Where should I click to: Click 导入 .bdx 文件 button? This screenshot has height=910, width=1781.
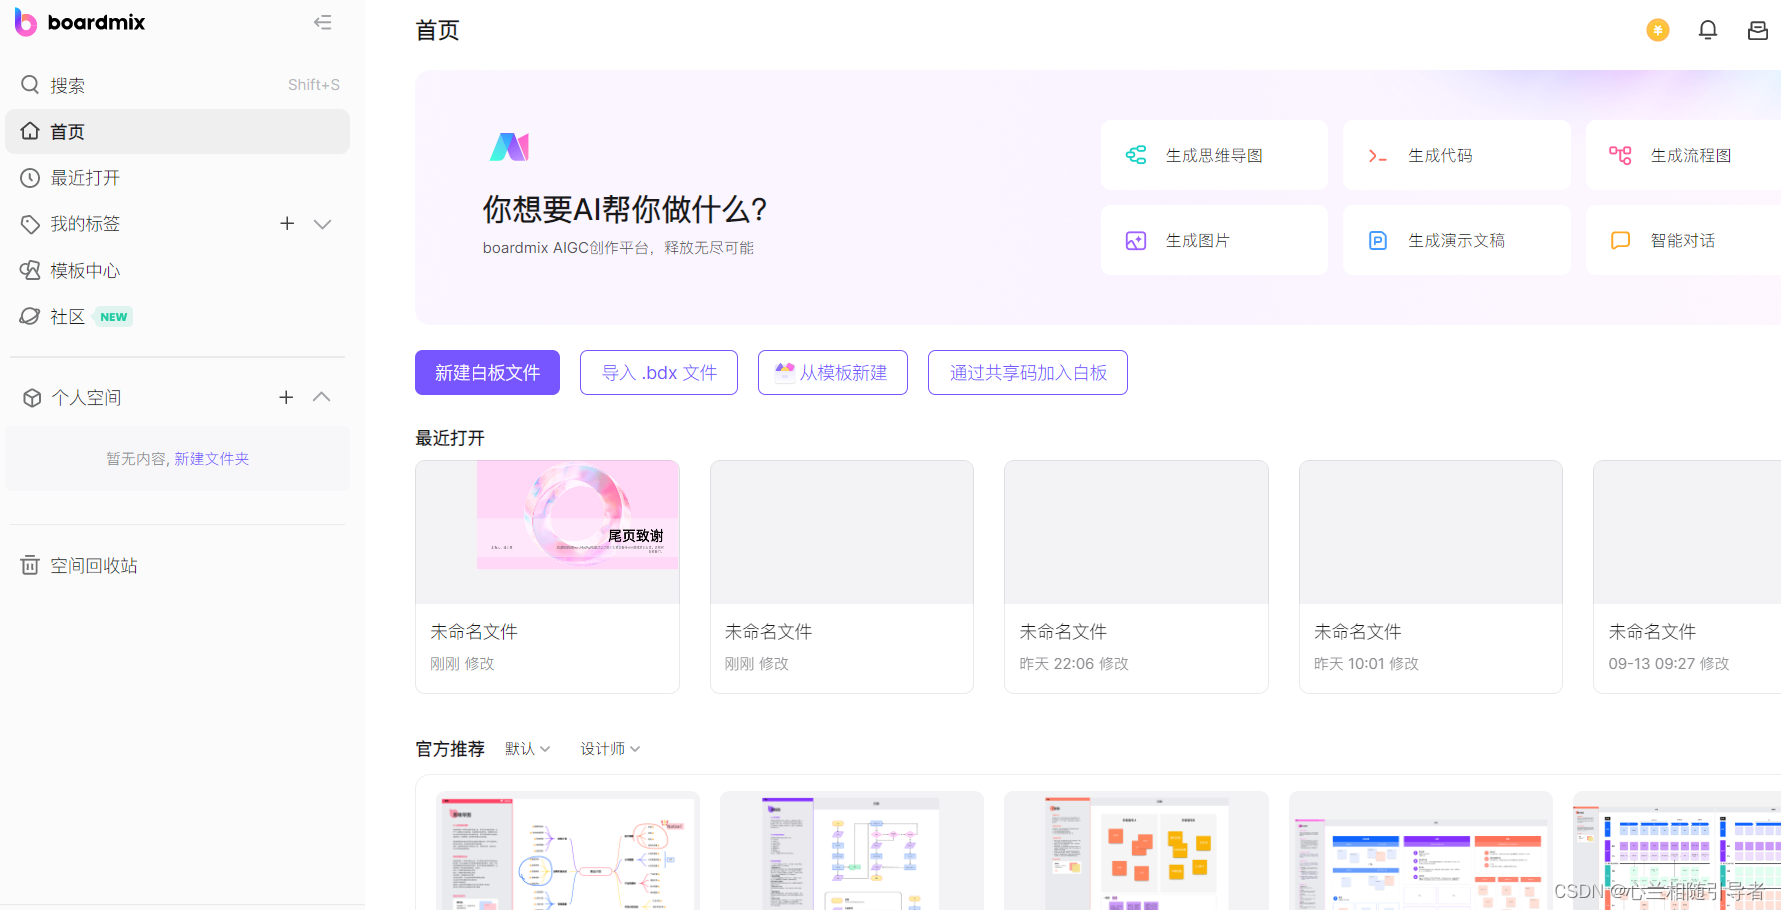point(659,372)
